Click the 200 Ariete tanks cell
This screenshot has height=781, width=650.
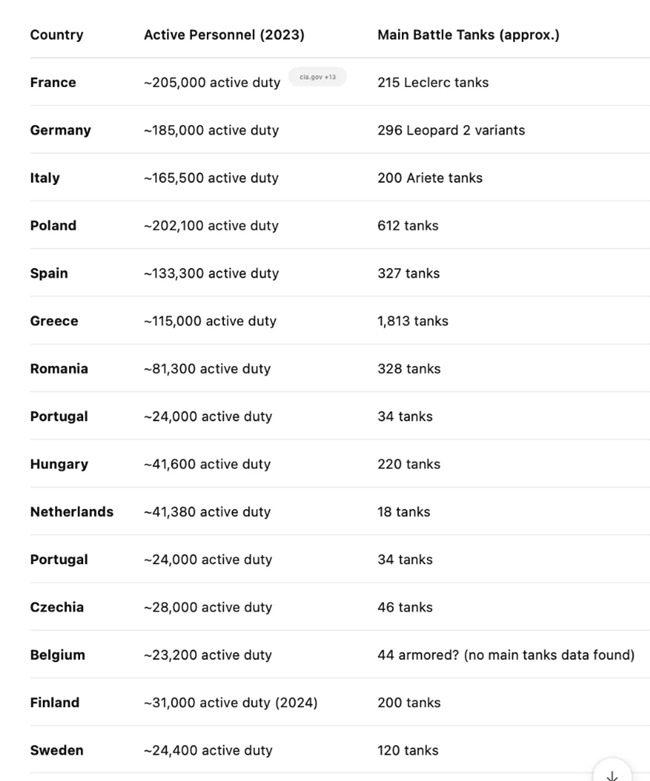tap(430, 178)
